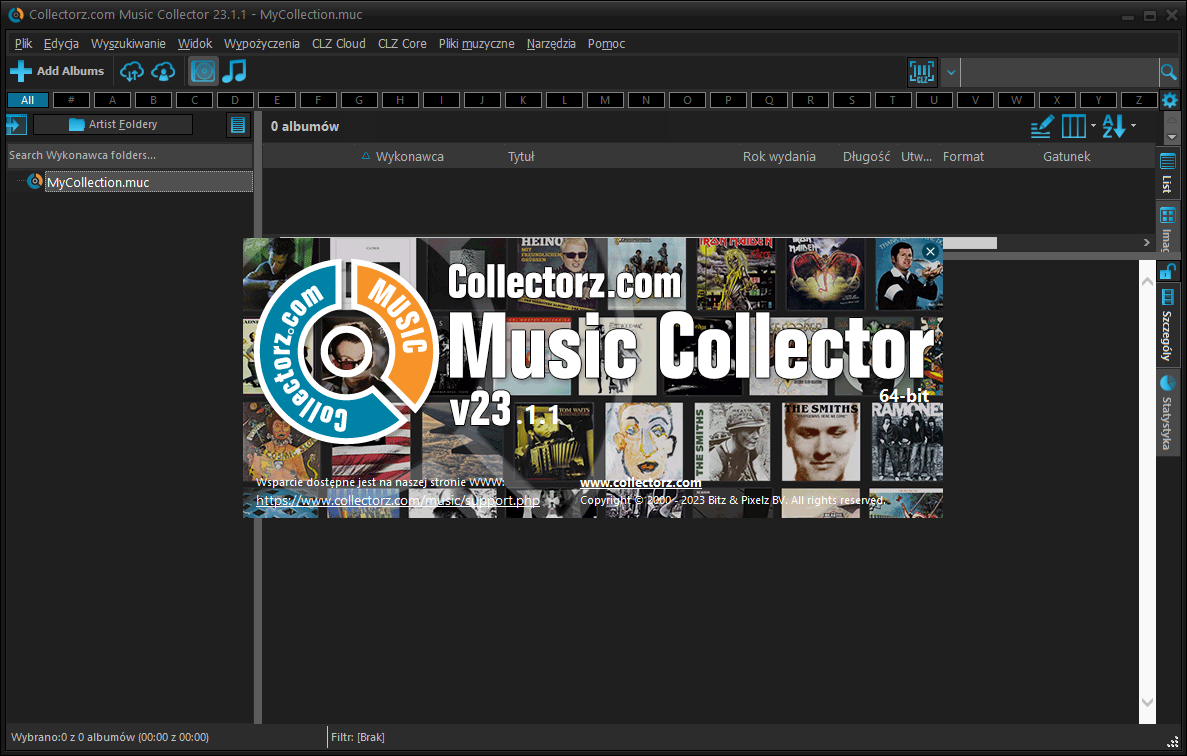
Task: Click details panel scrollbar down arrow
Action: coord(1147,702)
